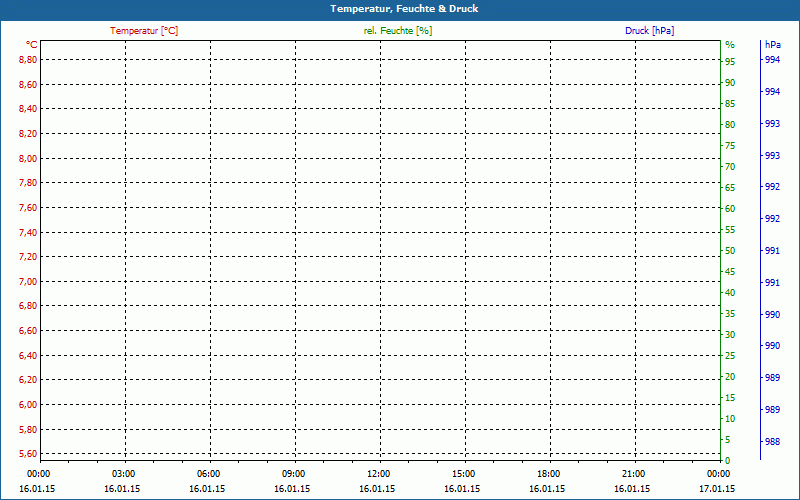Click the 7,00 temperature axis value
Screen dimensions: 800x500
pyautogui.click(x=28, y=282)
